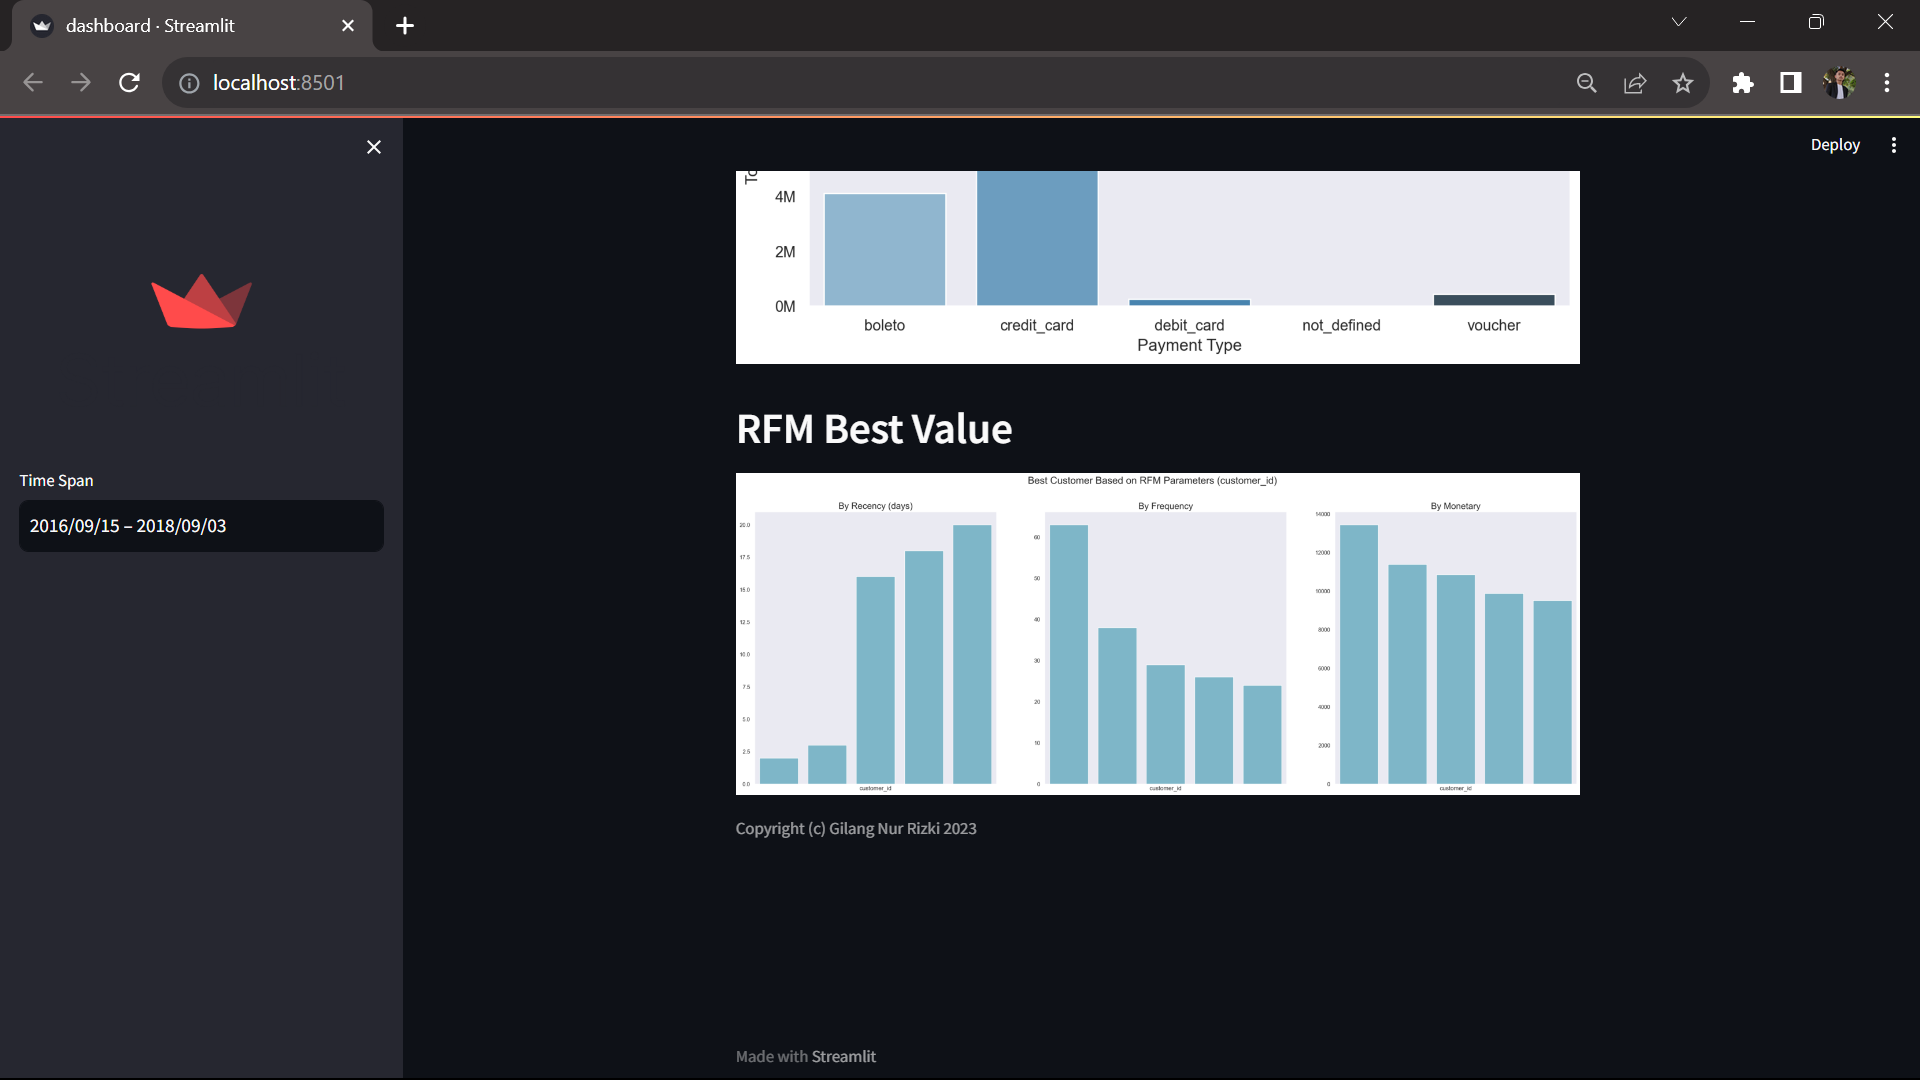Click the Deploy button
The image size is (1920, 1080).
(x=1834, y=145)
